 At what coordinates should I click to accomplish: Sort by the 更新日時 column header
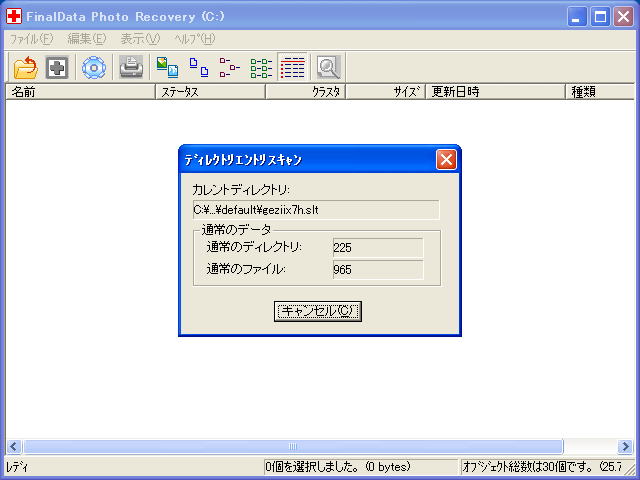496,92
